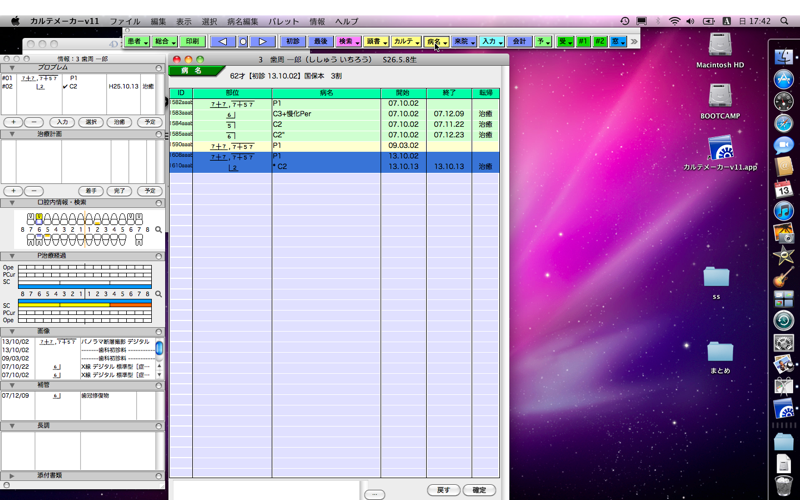Screen dimensions: 800x500
Task: Open the Macintosh HD drive icon
Action: 721,46
